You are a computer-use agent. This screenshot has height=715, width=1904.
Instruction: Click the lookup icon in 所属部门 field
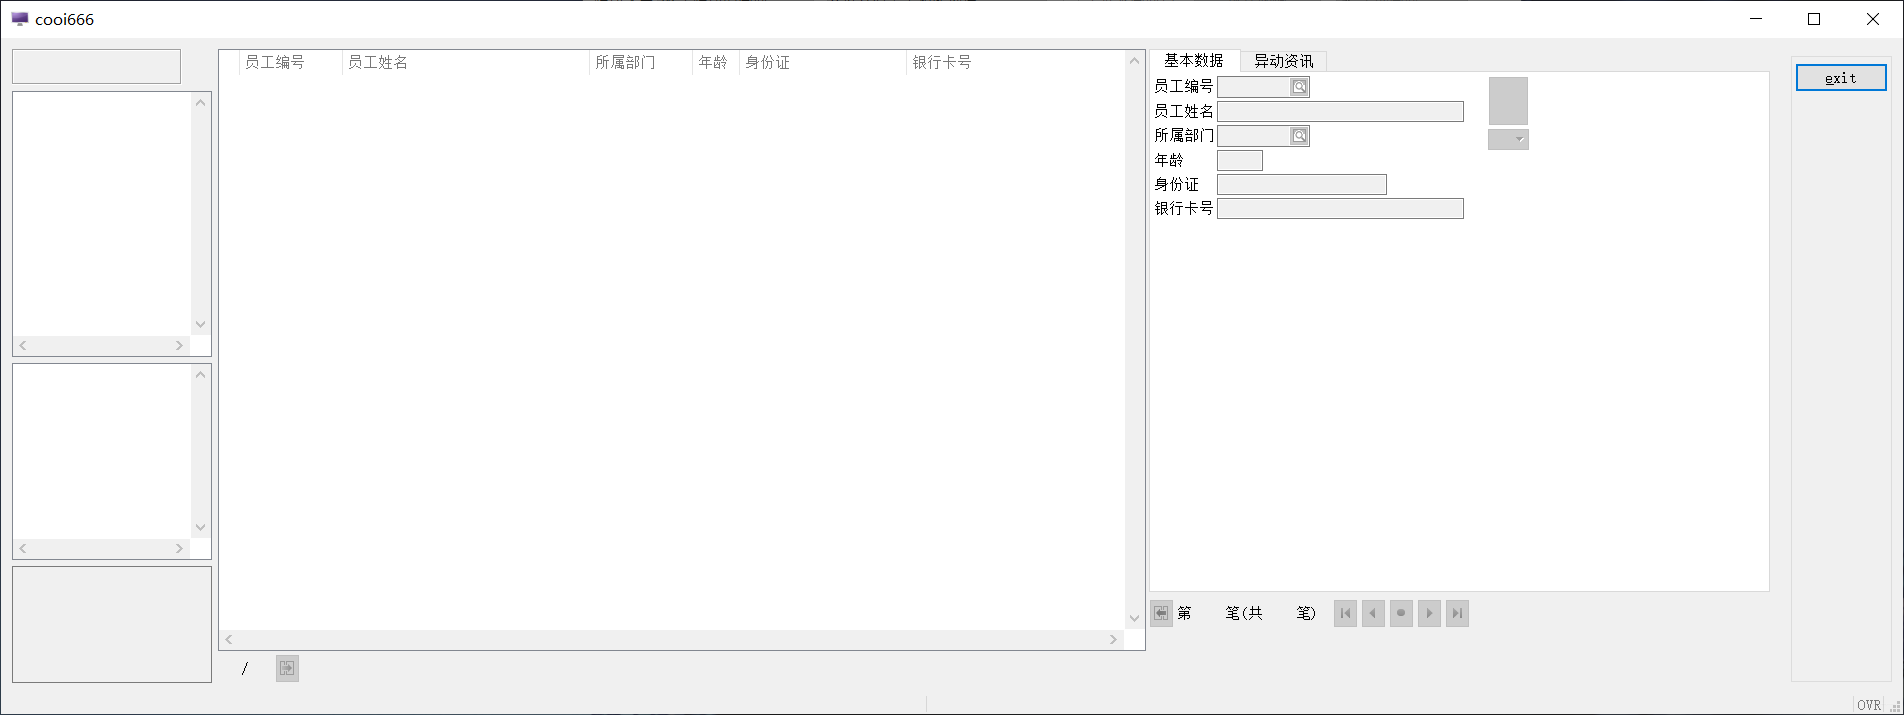pyautogui.click(x=1299, y=136)
